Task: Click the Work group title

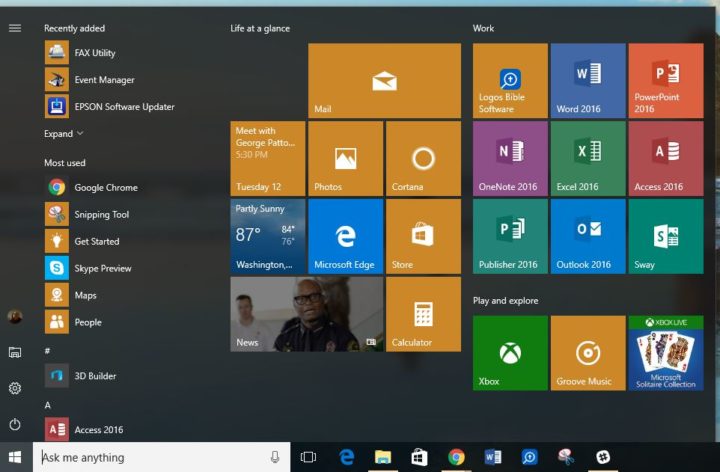Action: click(484, 28)
